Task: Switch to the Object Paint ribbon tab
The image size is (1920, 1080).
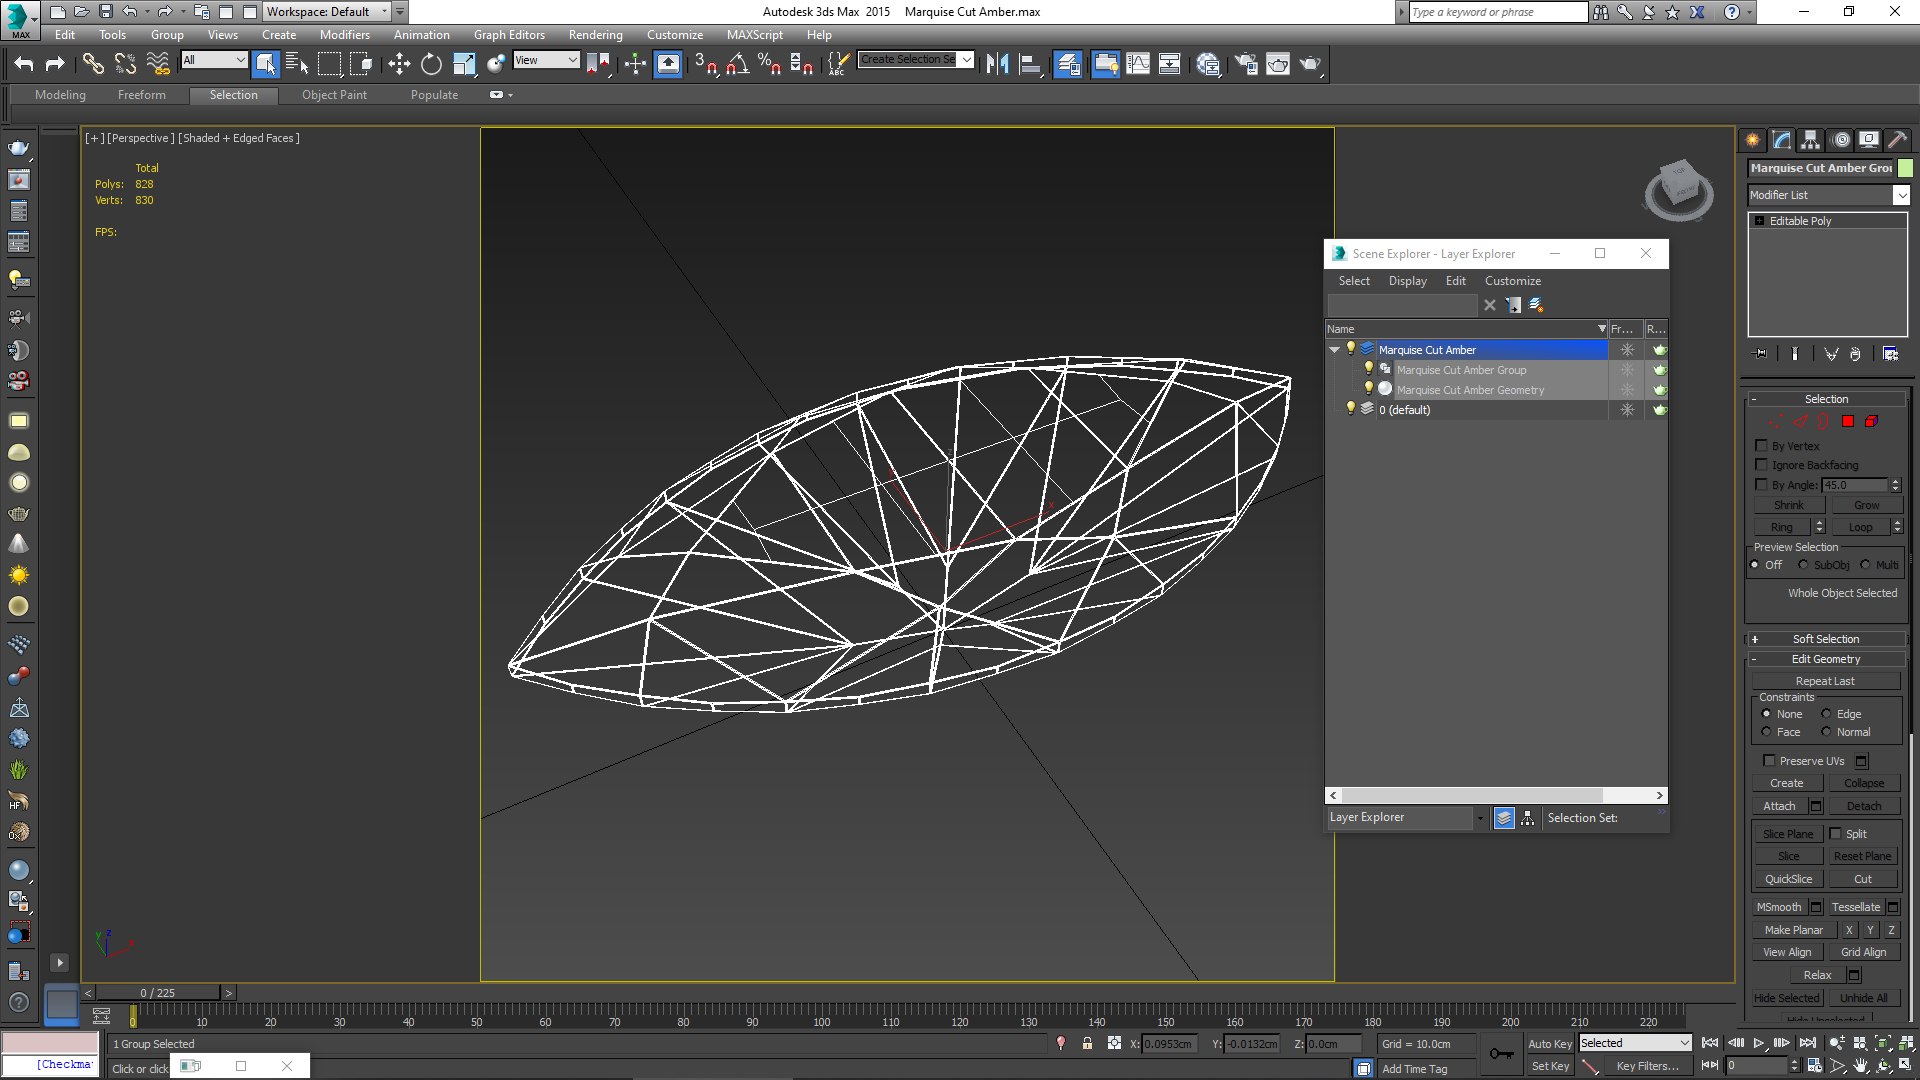Action: 334,95
